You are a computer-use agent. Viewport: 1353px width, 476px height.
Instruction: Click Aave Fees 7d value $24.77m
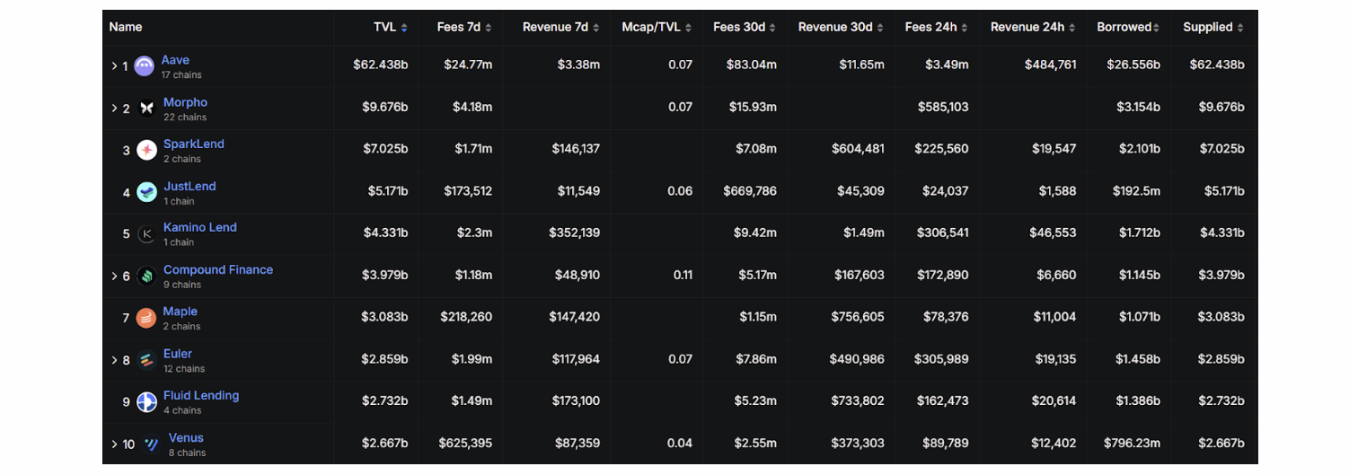466,65
